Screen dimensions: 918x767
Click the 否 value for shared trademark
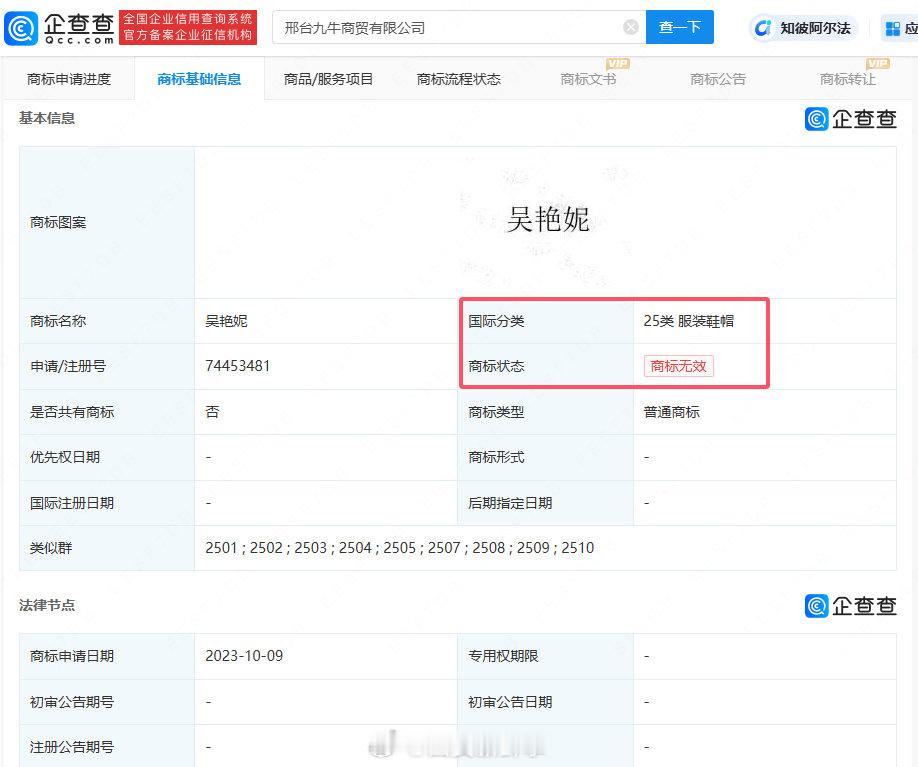212,412
